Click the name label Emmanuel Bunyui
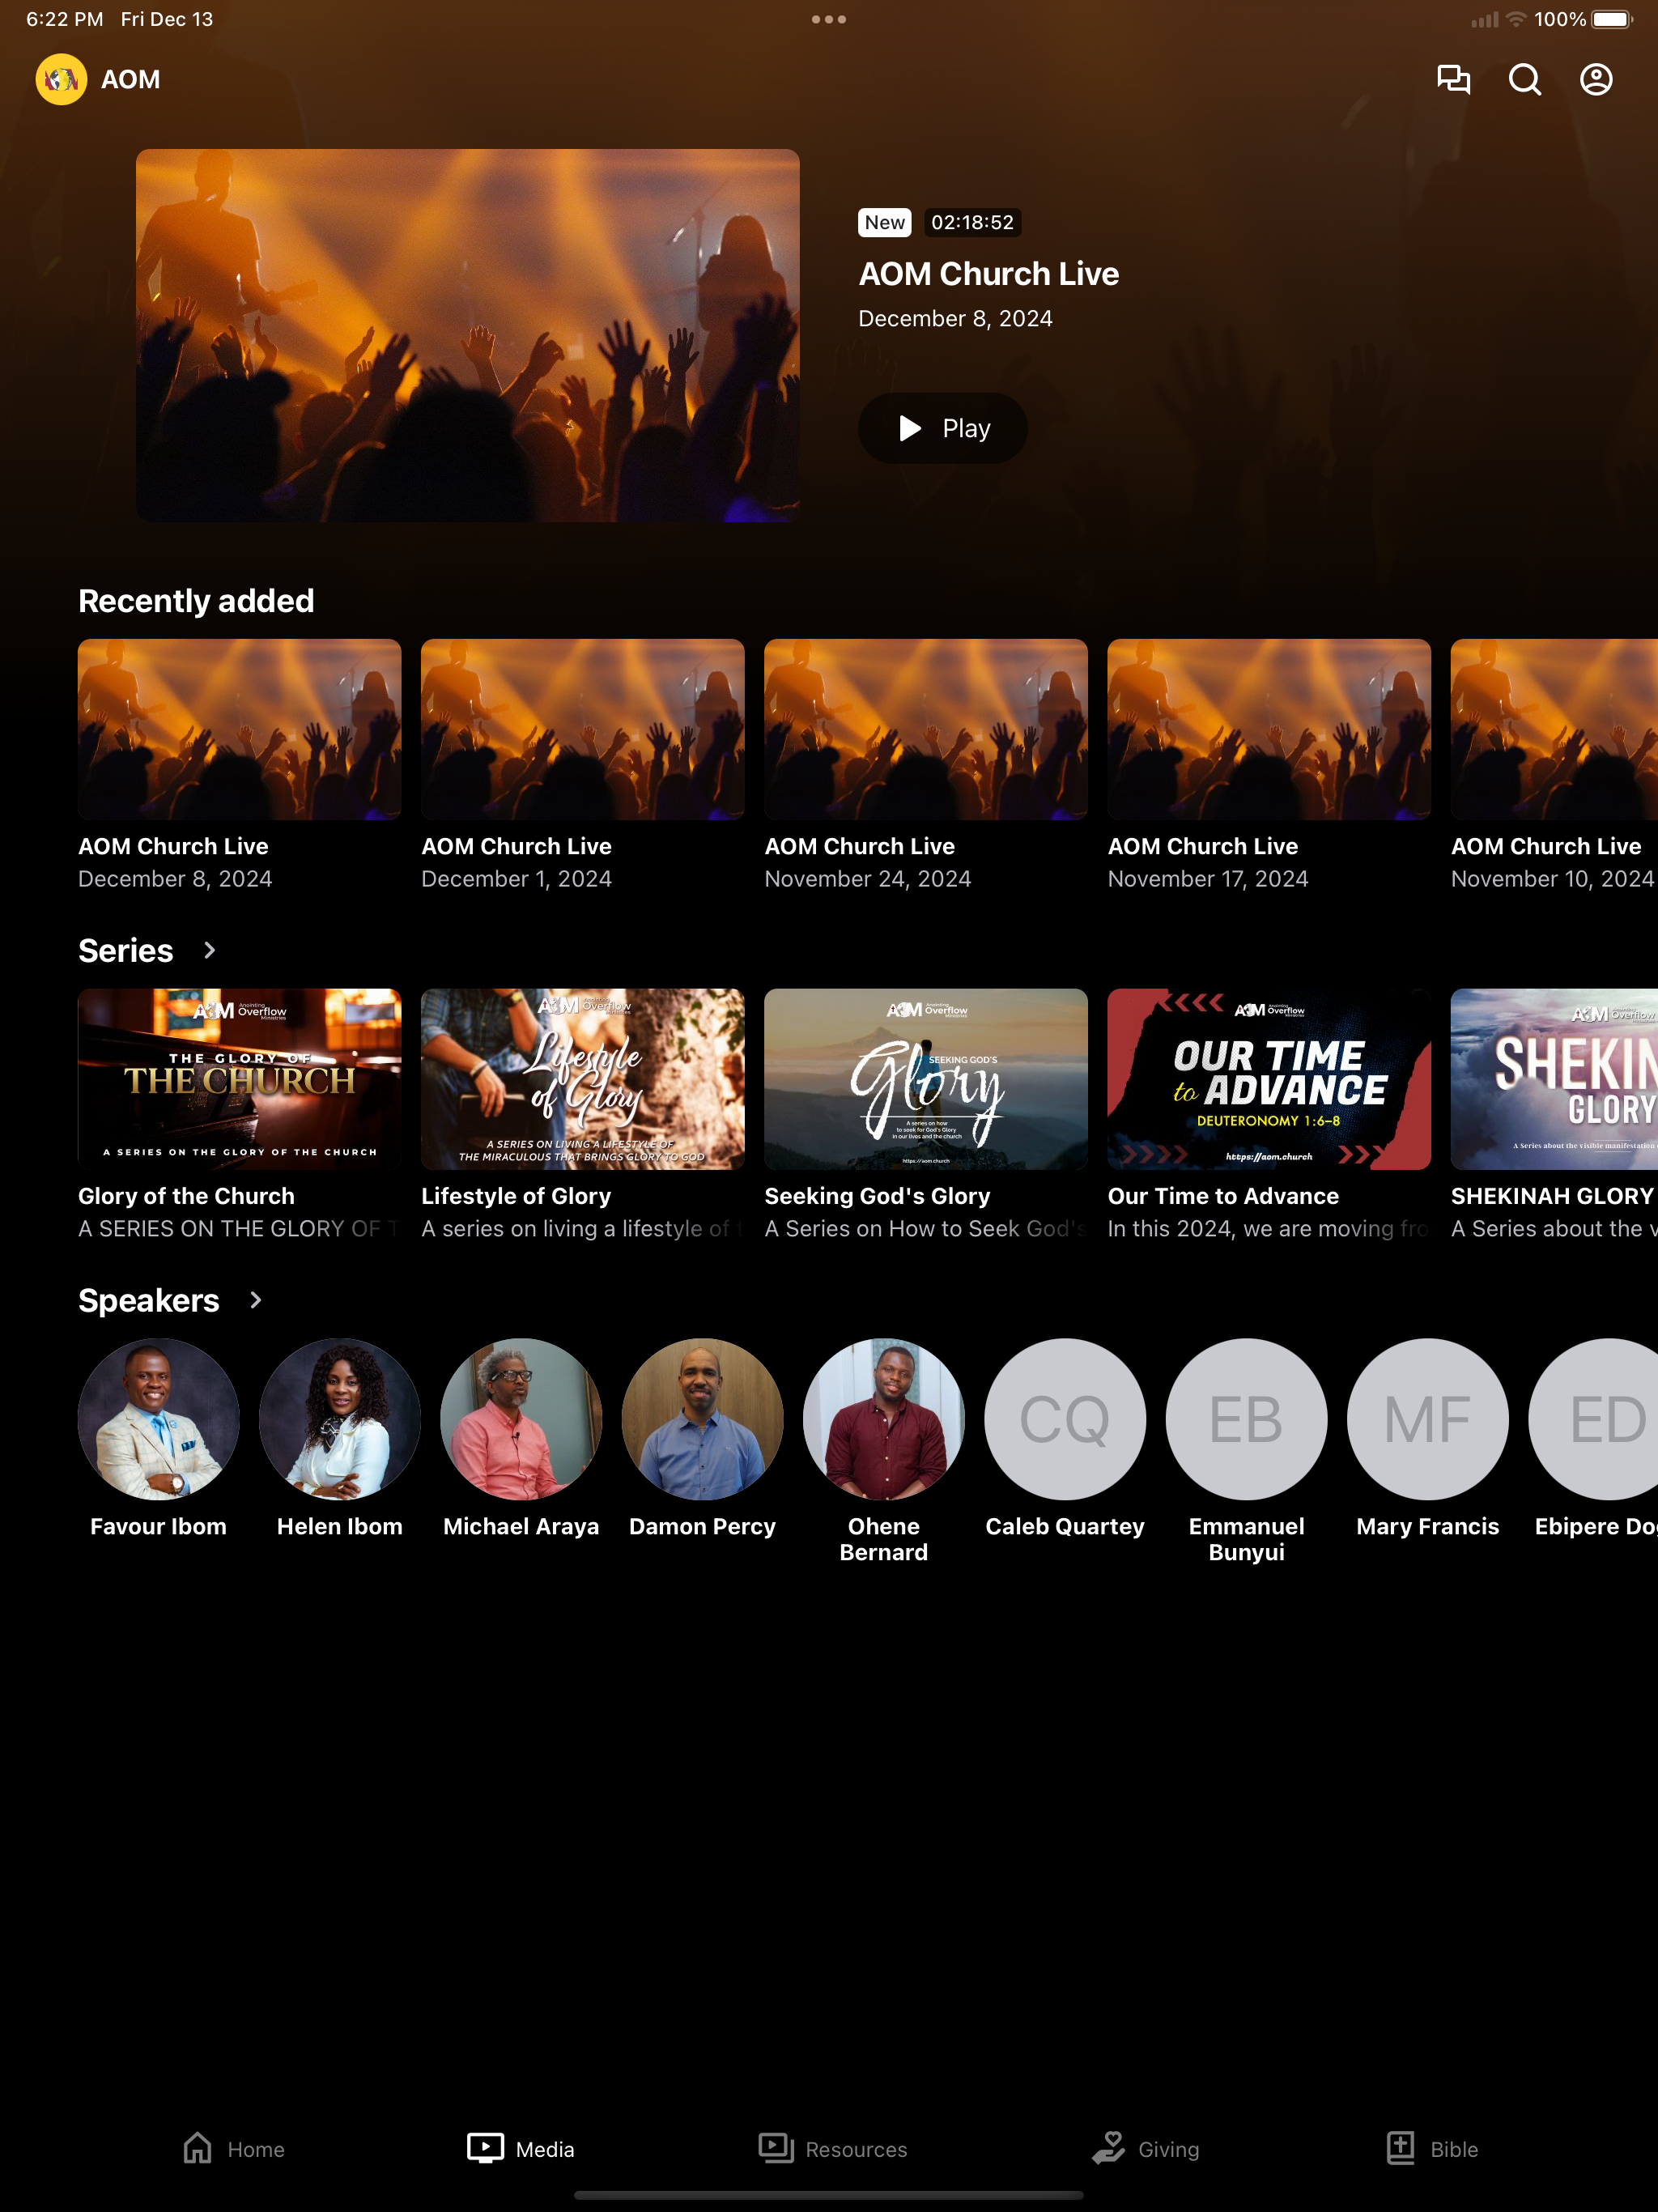 click(1247, 1539)
